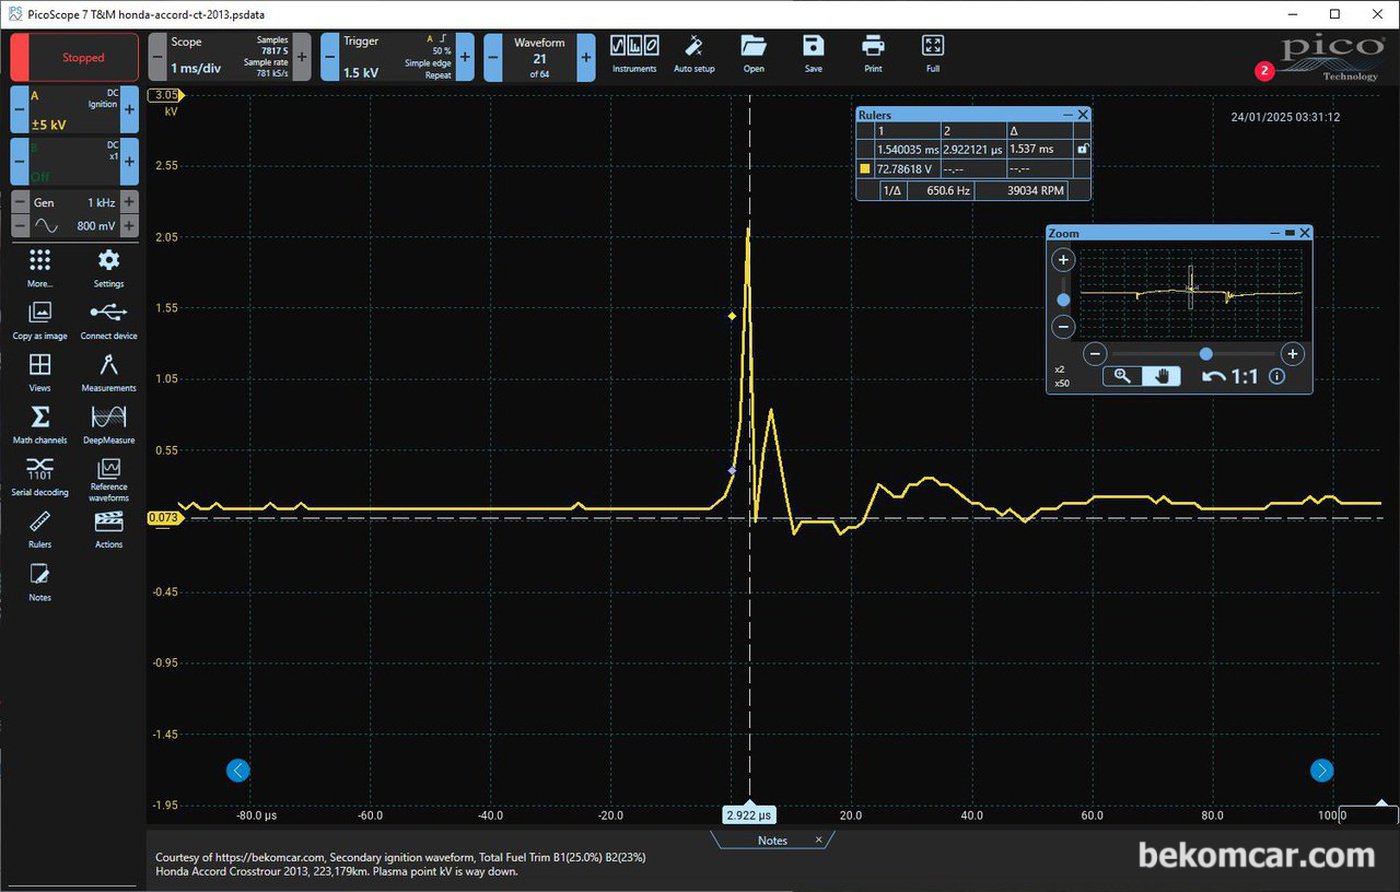Open the DeepMeasure tool
This screenshot has width=1400, height=892.
[x=108, y=423]
